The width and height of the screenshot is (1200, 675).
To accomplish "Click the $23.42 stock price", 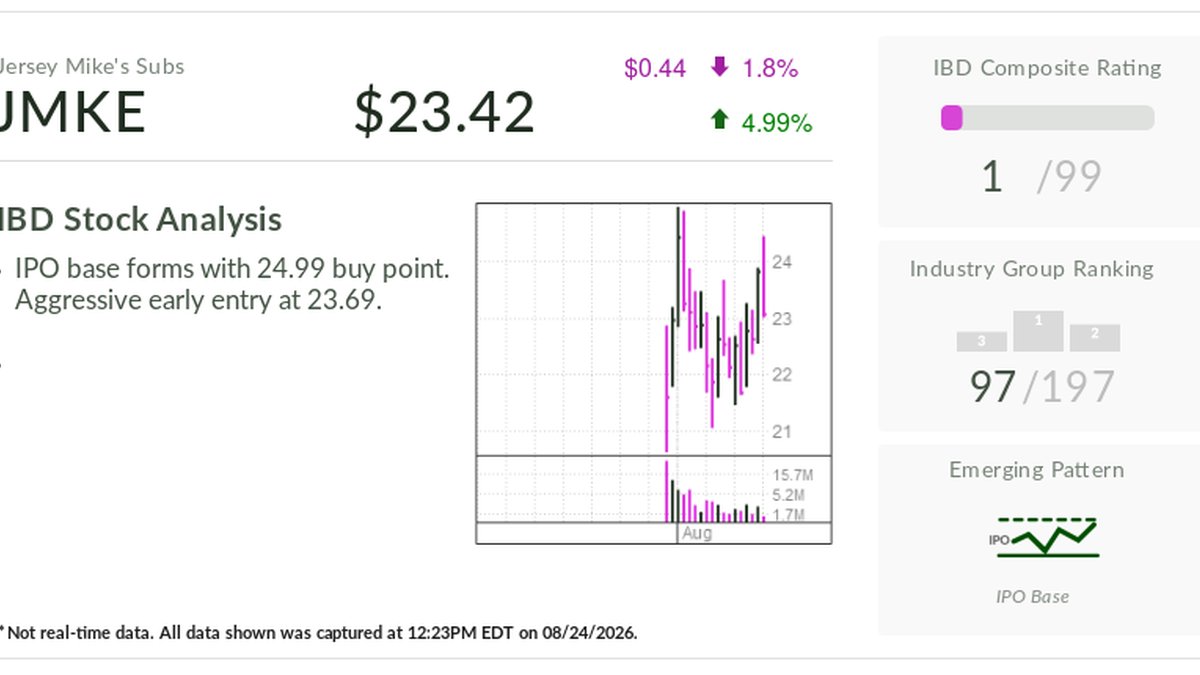I will (x=444, y=112).
